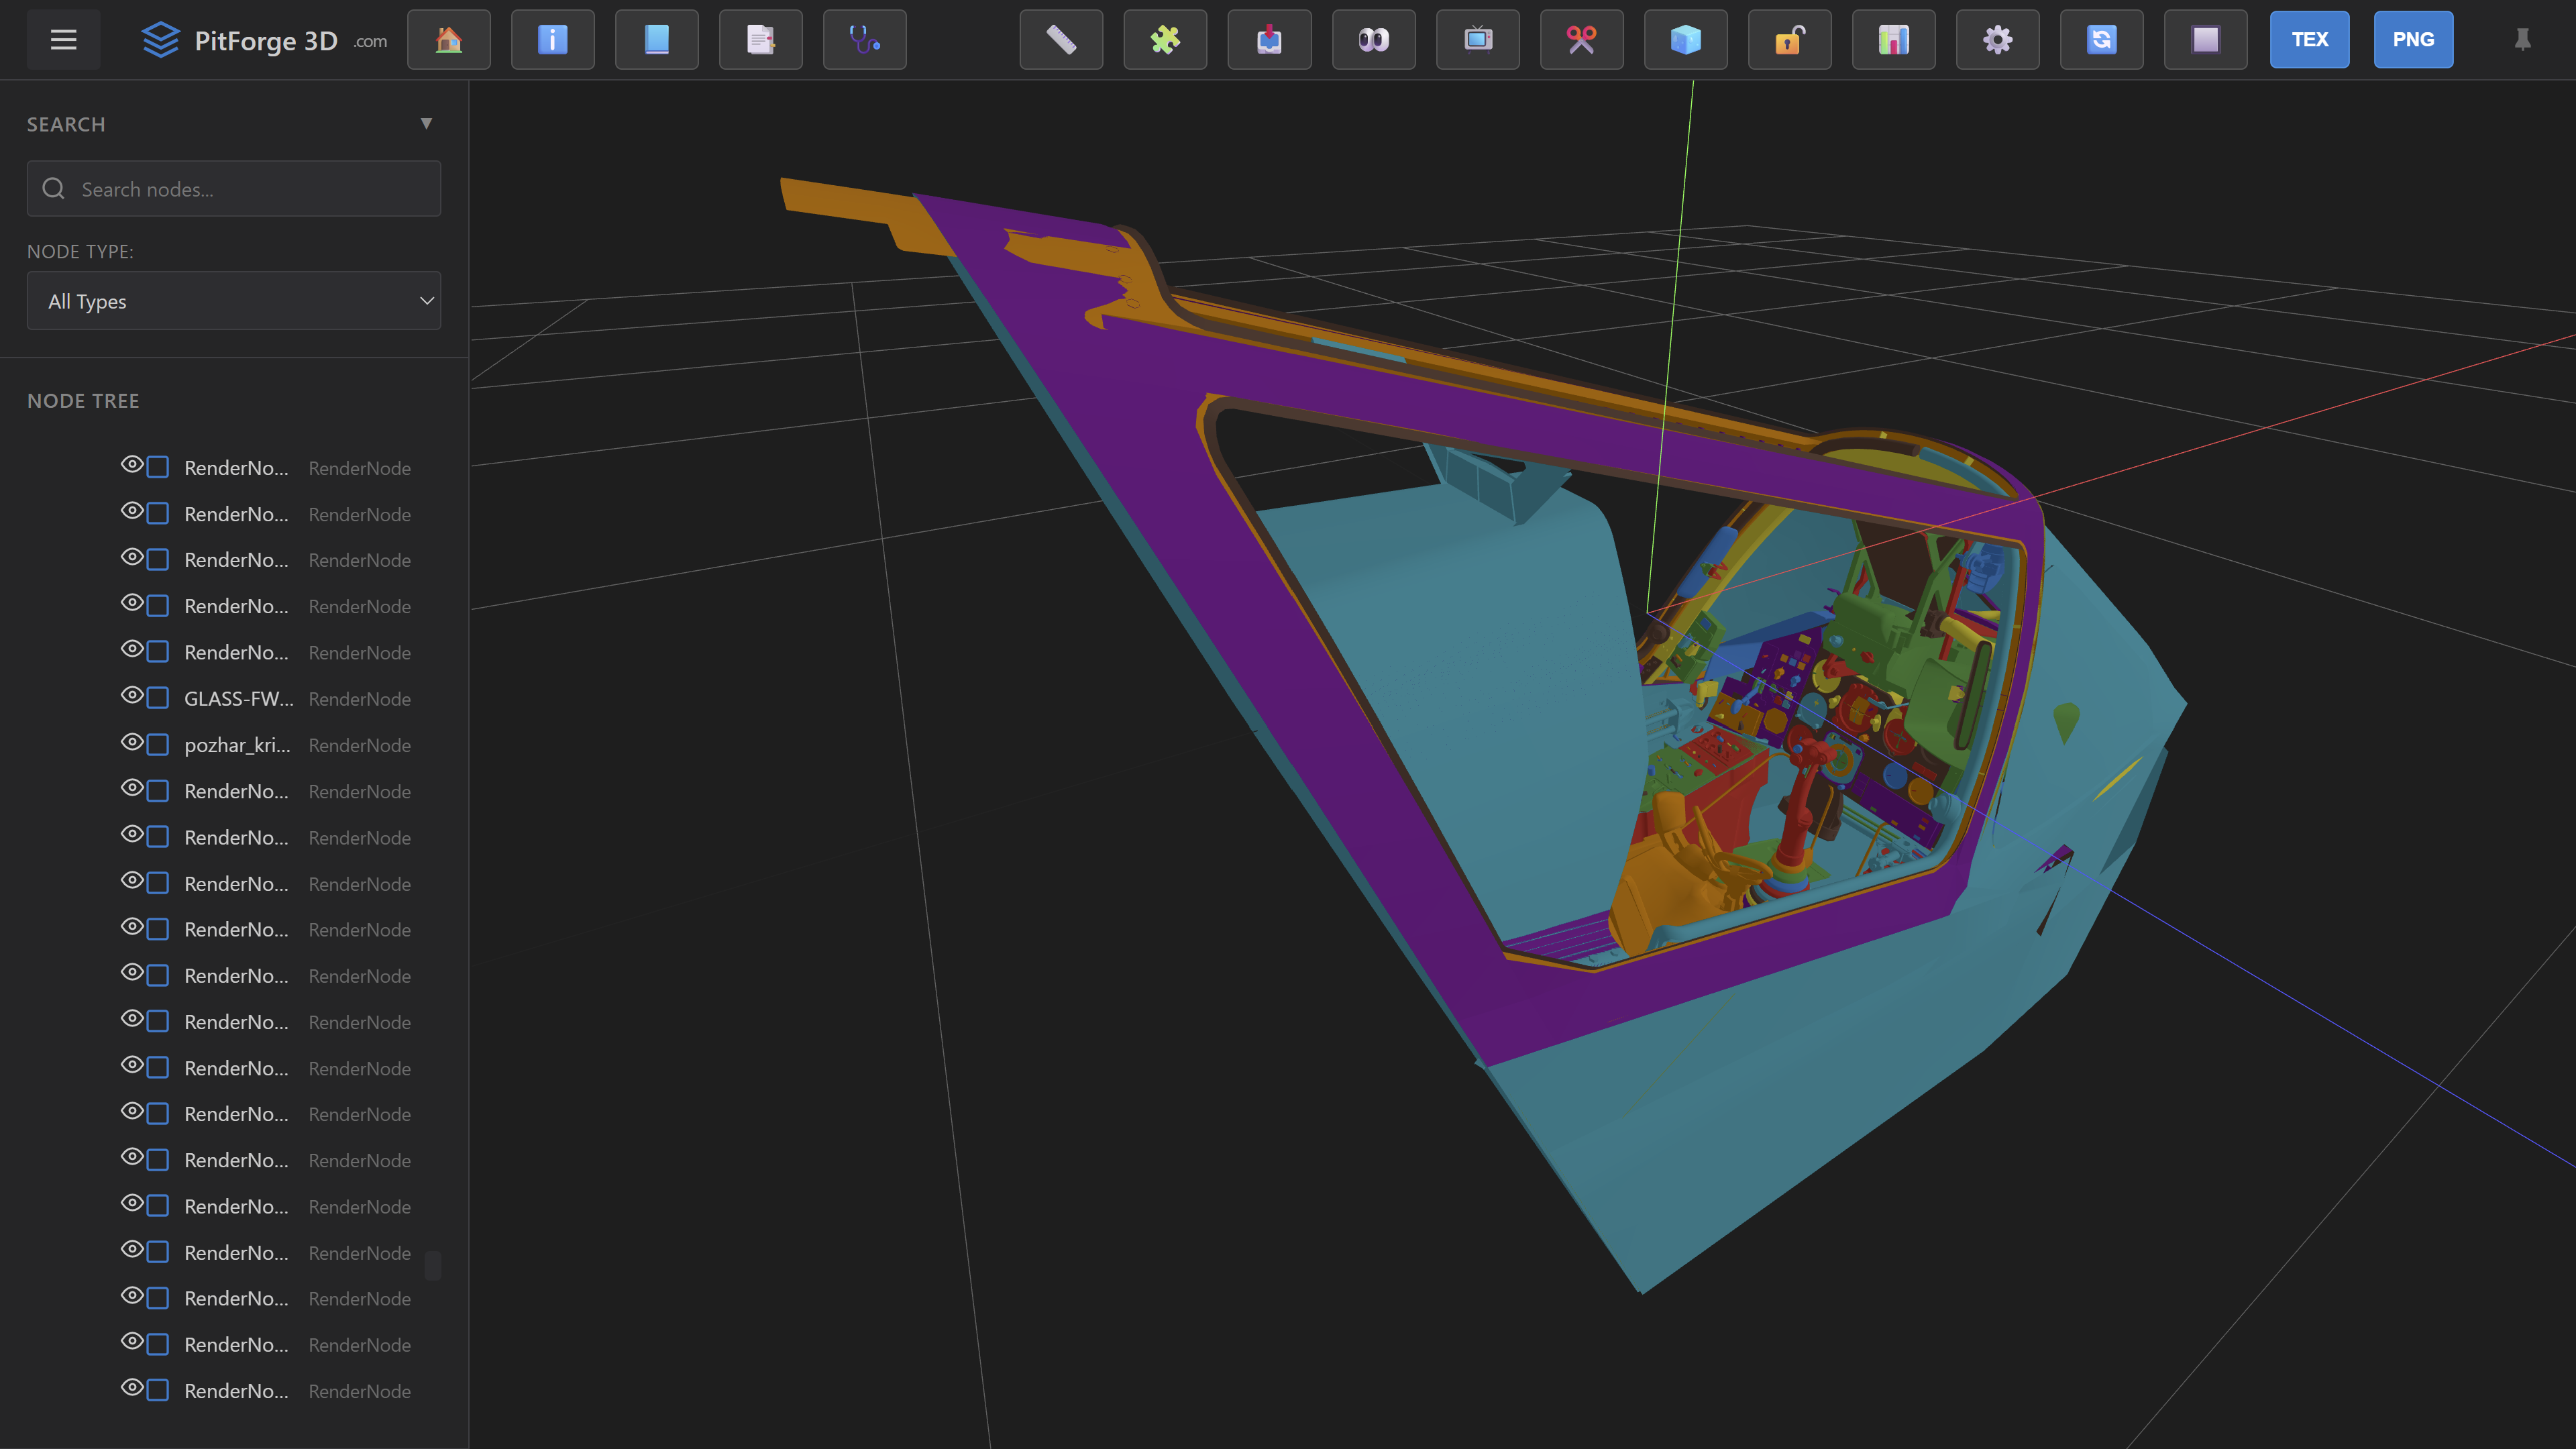Open the PitForge 3D logo menu
The height and width of the screenshot is (1449, 2576).
pyautogui.click(x=237, y=40)
